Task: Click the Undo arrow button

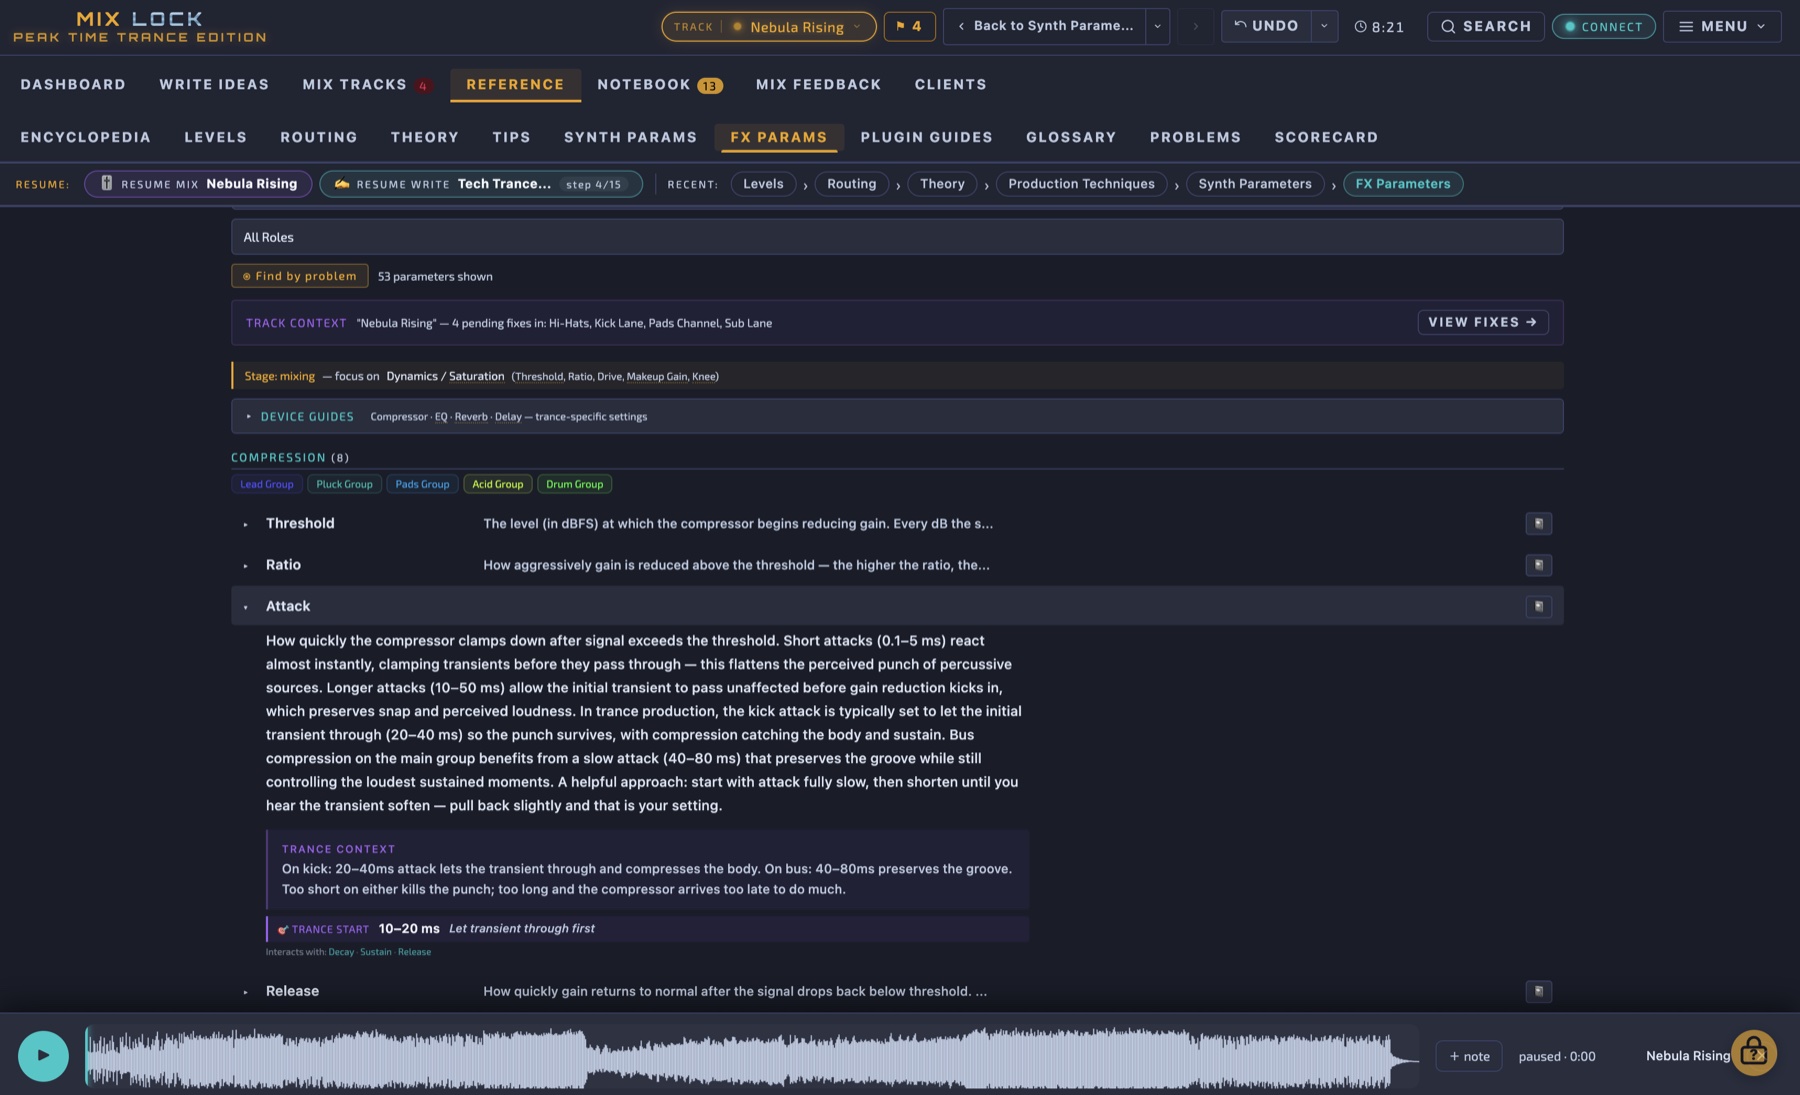Action: [1266, 26]
